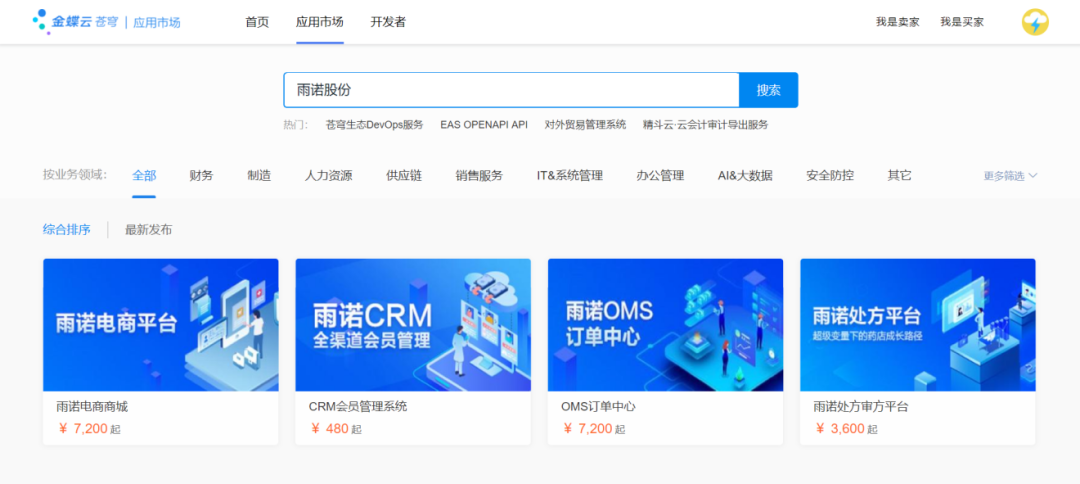Filter by 财务 business category
Screen dimensions: 1080x484
[x=201, y=176]
